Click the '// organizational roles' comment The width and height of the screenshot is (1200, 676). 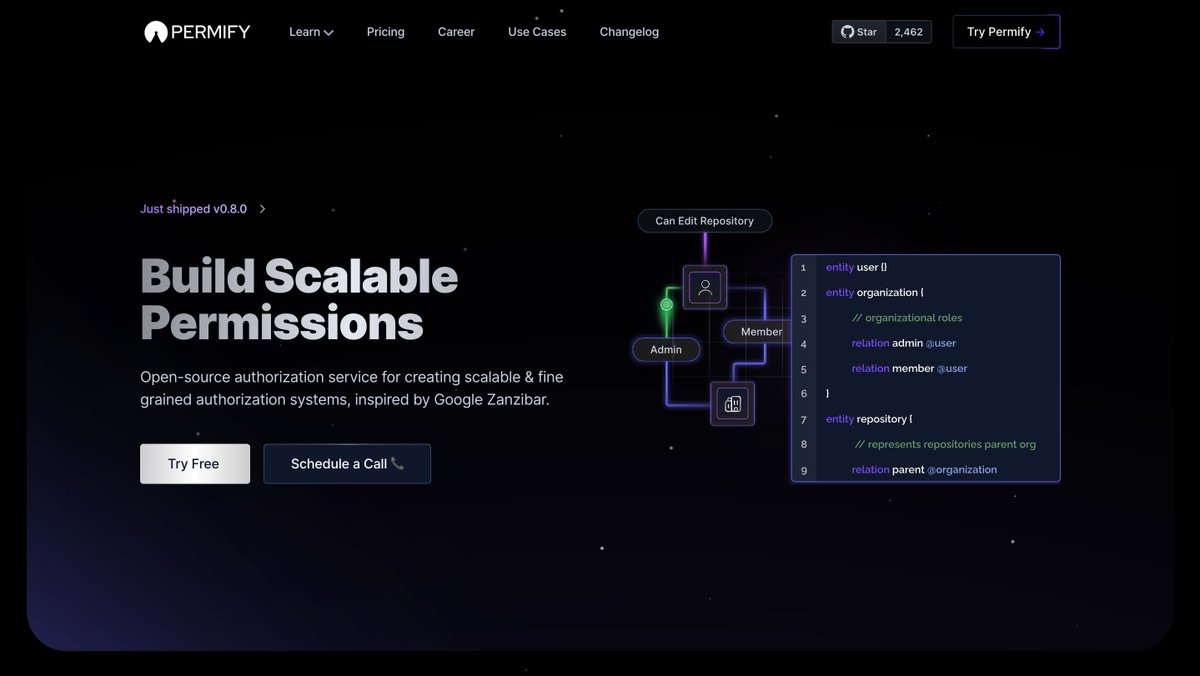907,318
